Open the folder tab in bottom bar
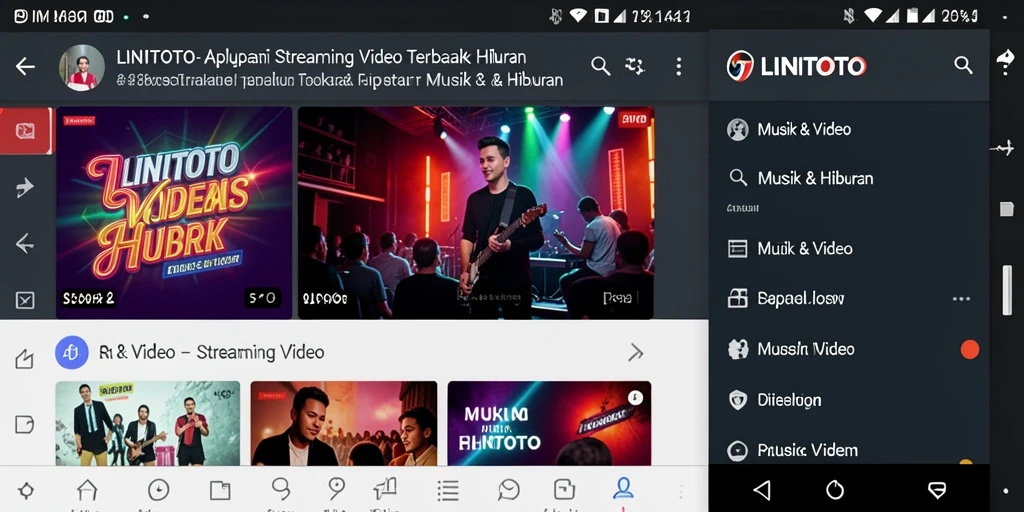1024x512 pixels. (220, 490)
